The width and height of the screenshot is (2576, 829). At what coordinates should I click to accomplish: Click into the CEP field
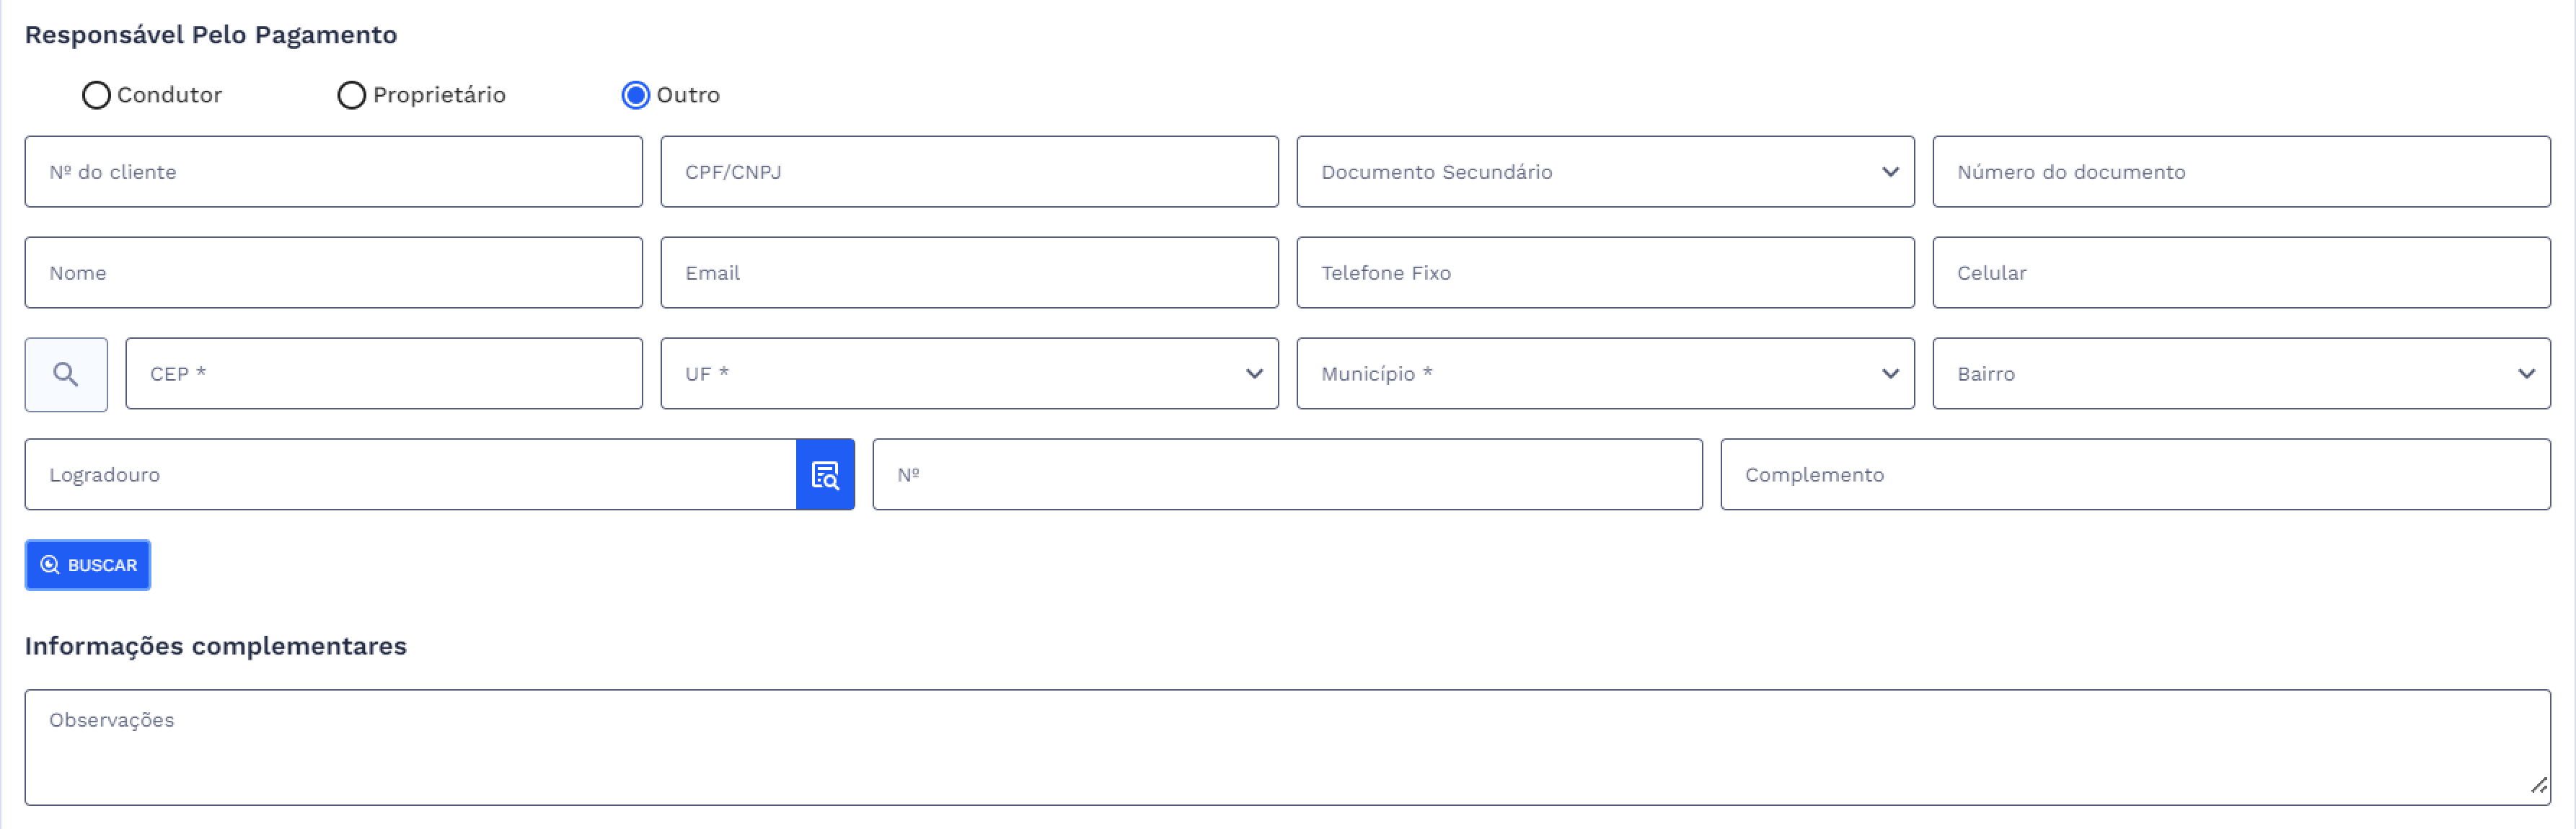coord(383,374)
